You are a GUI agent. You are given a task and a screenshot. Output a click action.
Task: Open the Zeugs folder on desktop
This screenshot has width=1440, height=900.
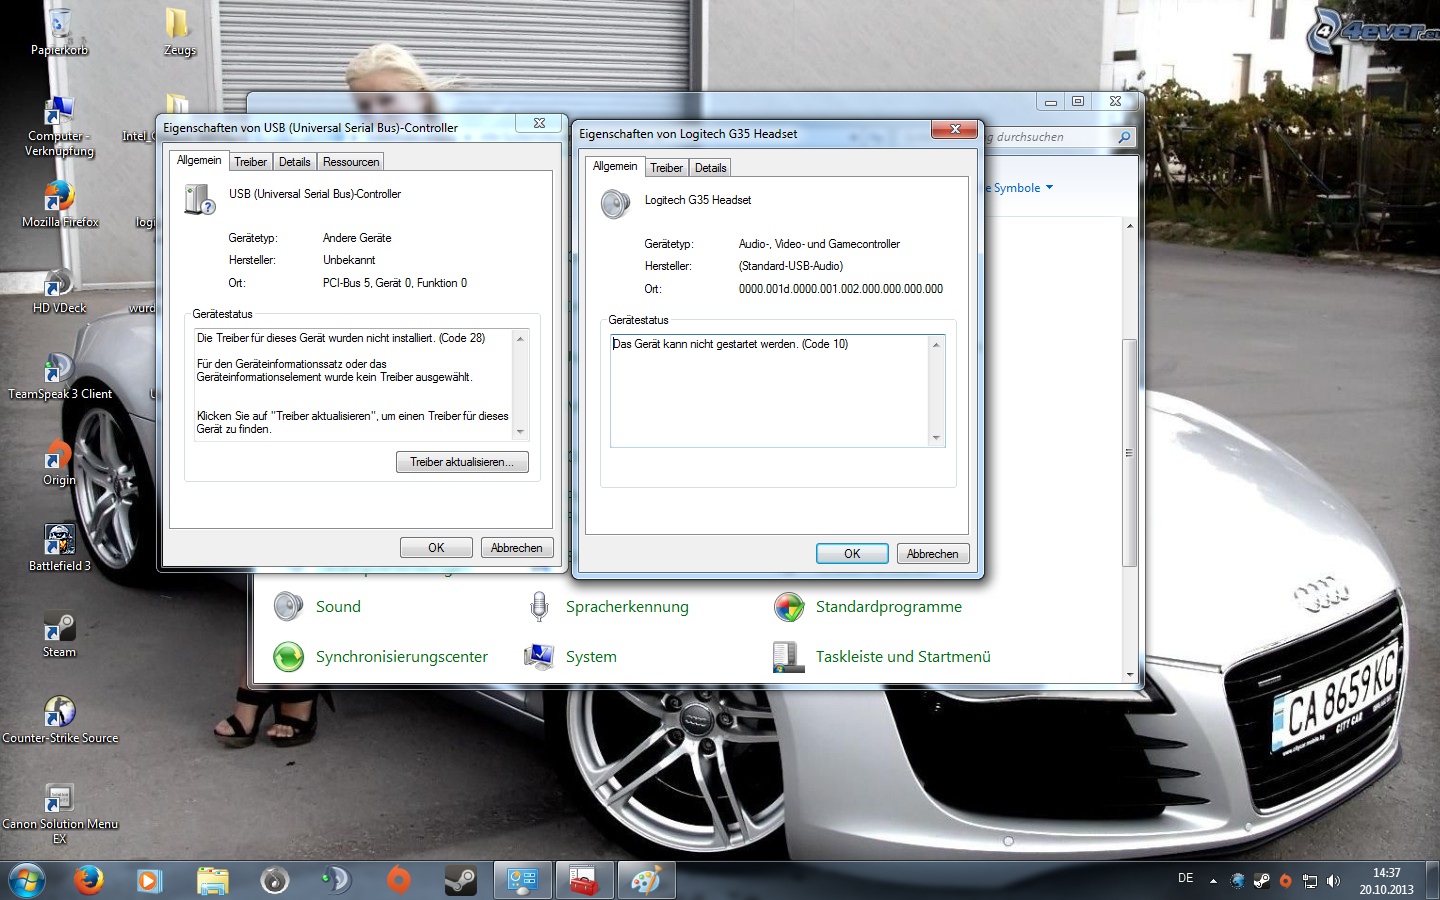coord(179,32)
